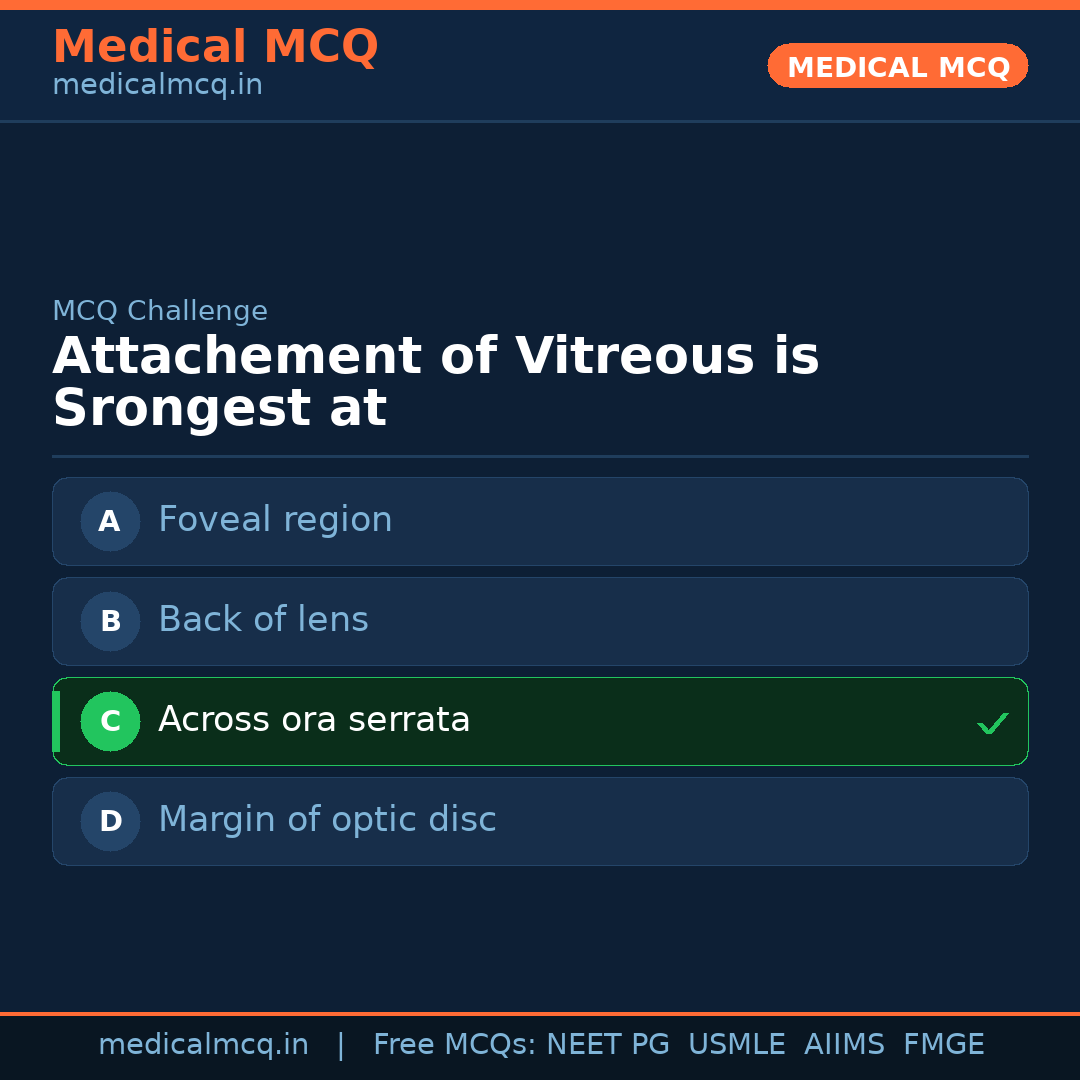Click the FMGE footer text
The image size is (1080, 1080).
(943, 1045)
